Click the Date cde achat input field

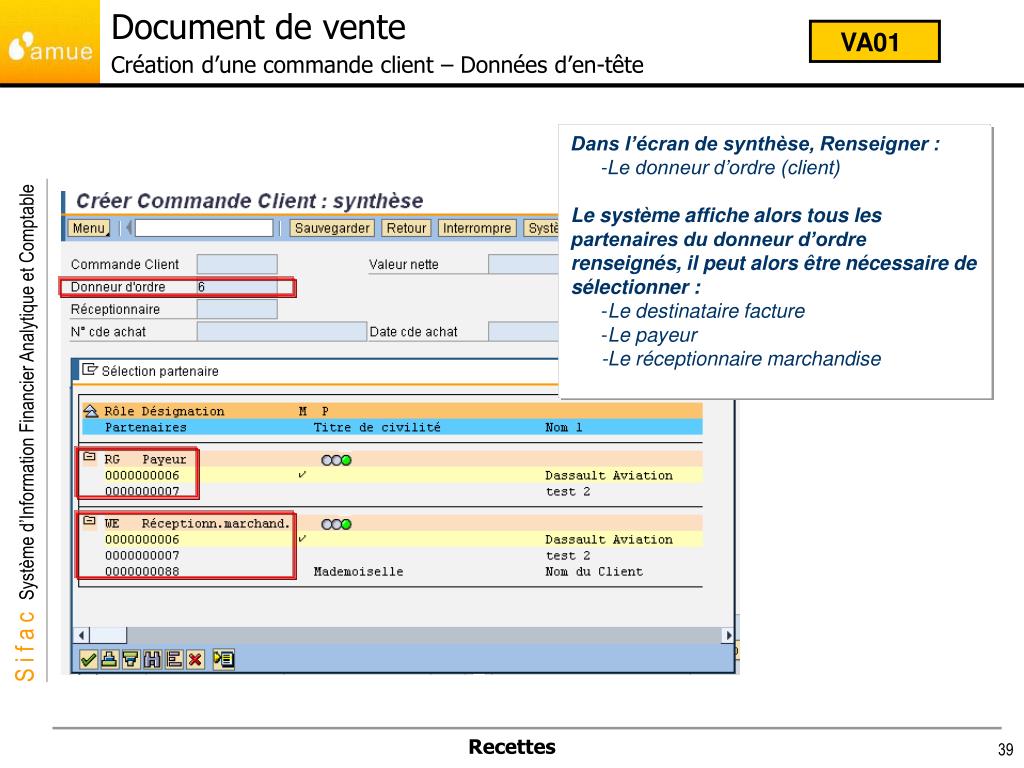point(524,332)
